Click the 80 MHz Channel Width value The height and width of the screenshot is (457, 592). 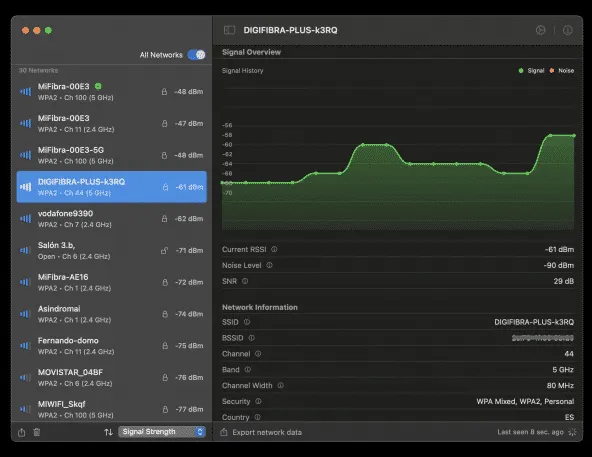click(x=560, y=385)
